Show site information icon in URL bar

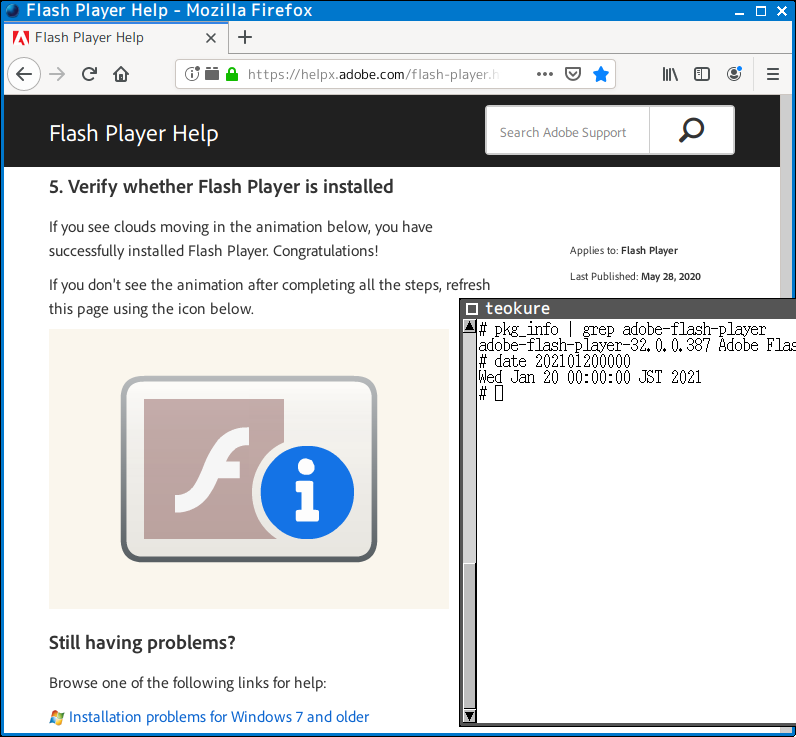tap(192, 74)
